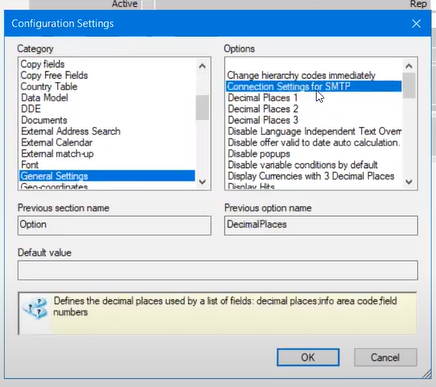
Task: Choose Disable popups option
Action: coord(314,154)
